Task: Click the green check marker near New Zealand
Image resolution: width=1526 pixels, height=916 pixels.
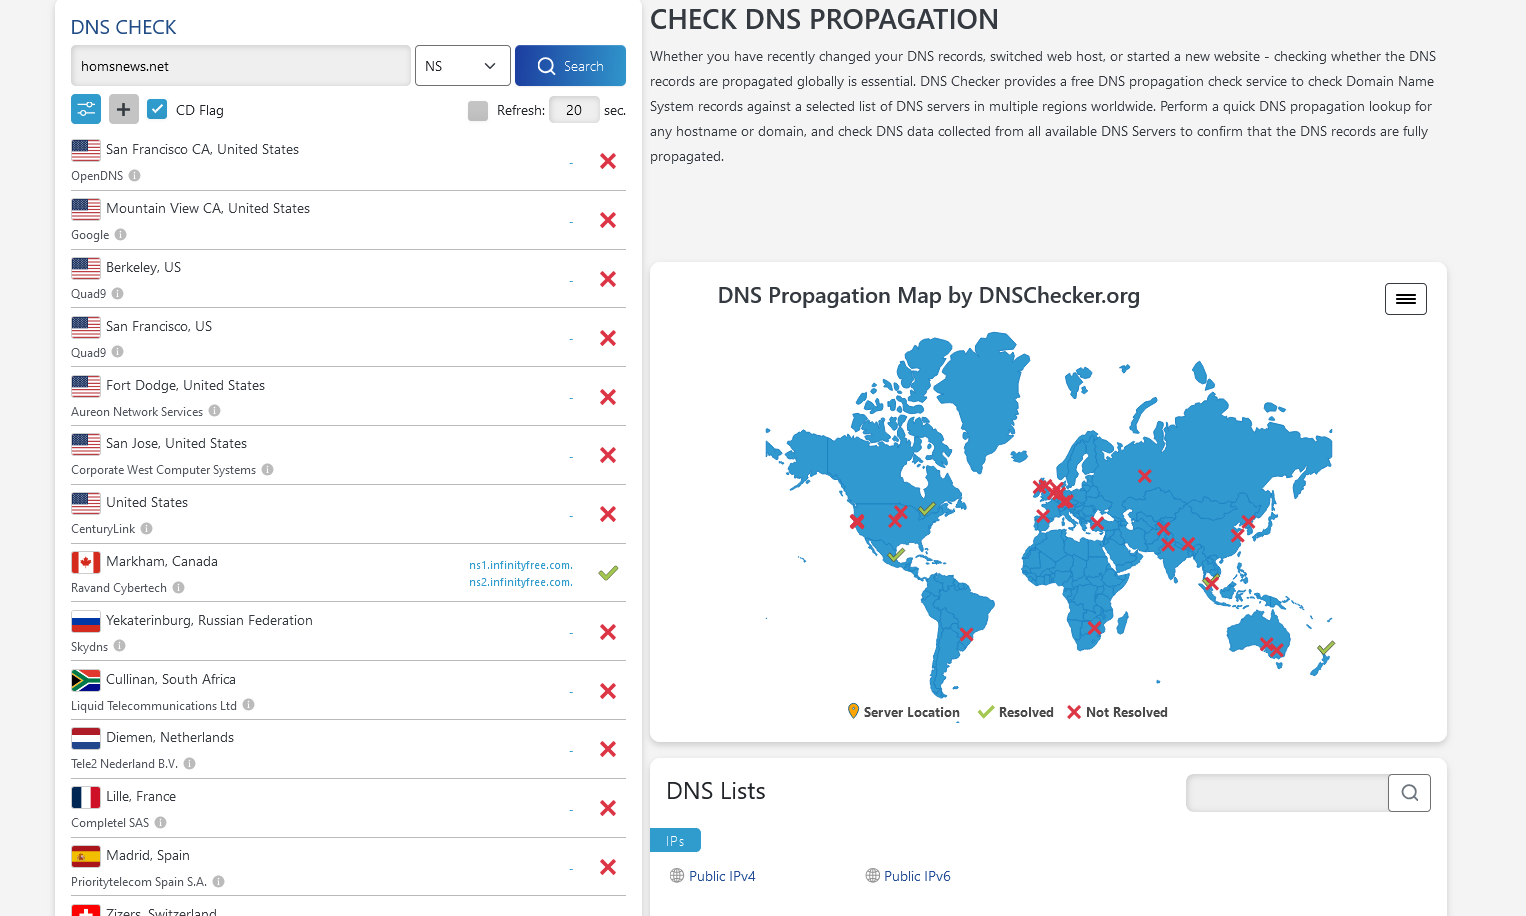Action: pyautogui.click(x=1326, y=648)
